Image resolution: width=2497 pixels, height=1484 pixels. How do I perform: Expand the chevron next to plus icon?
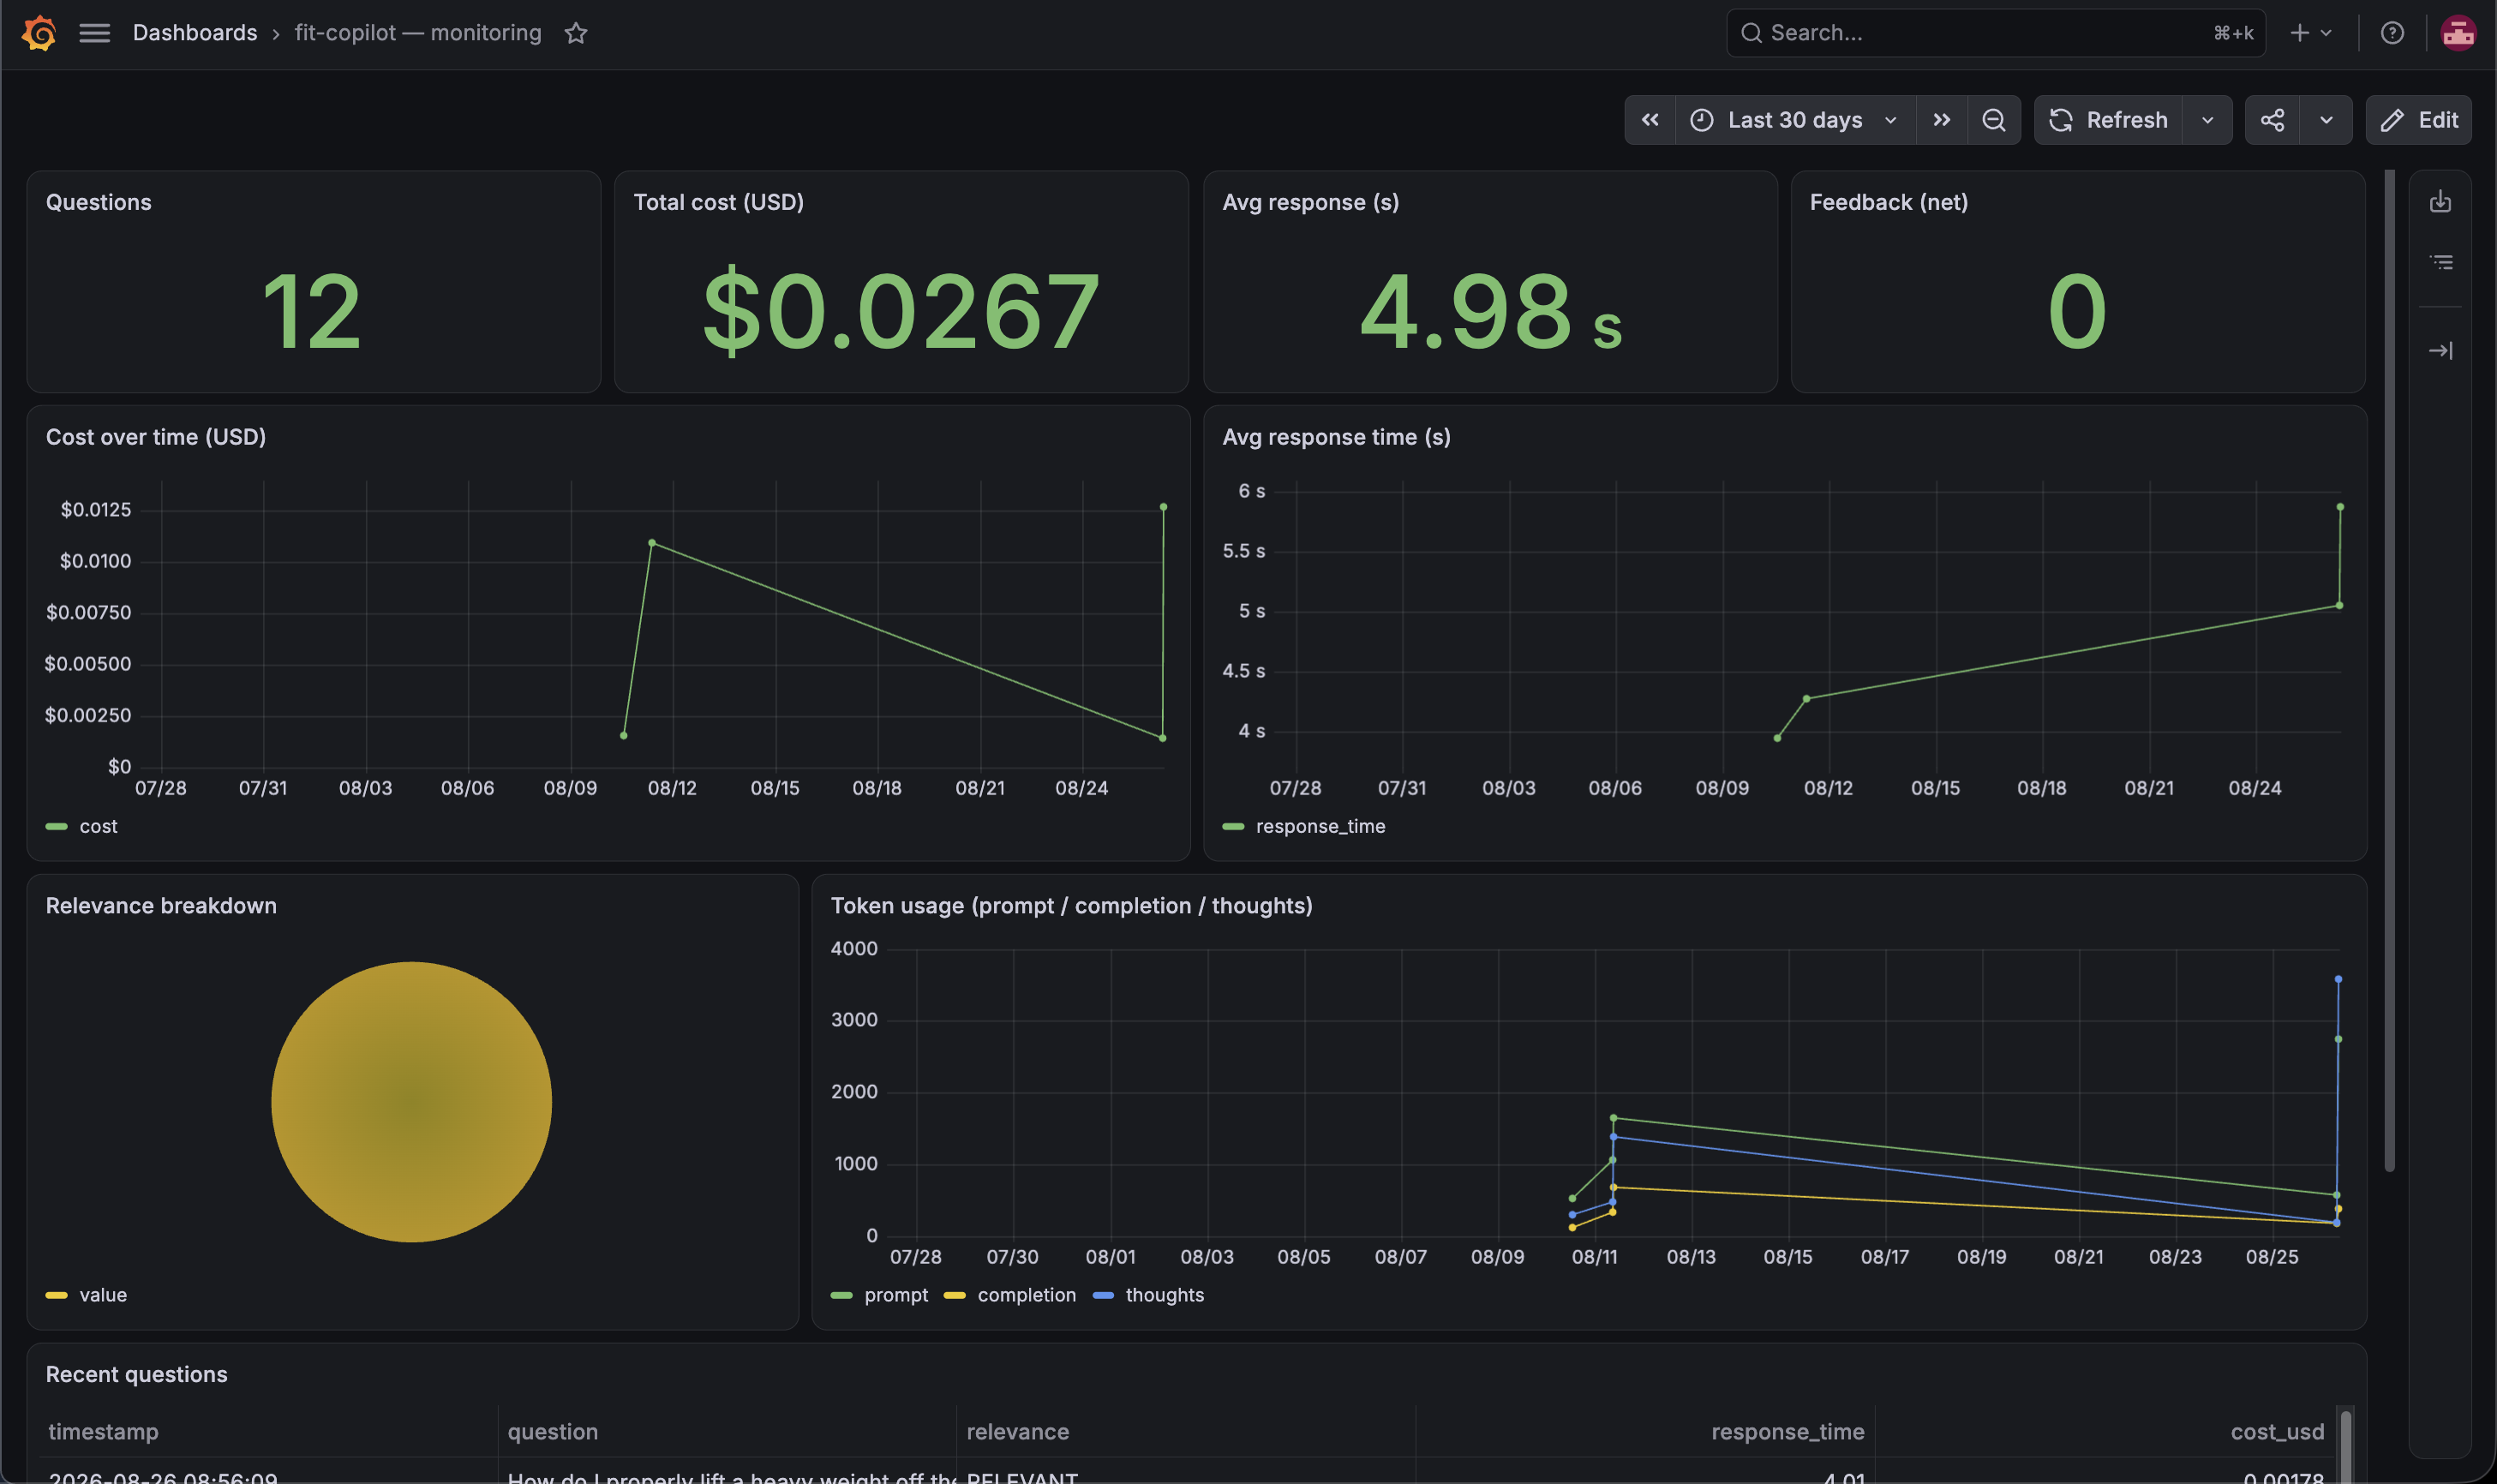coord(2326,33)
